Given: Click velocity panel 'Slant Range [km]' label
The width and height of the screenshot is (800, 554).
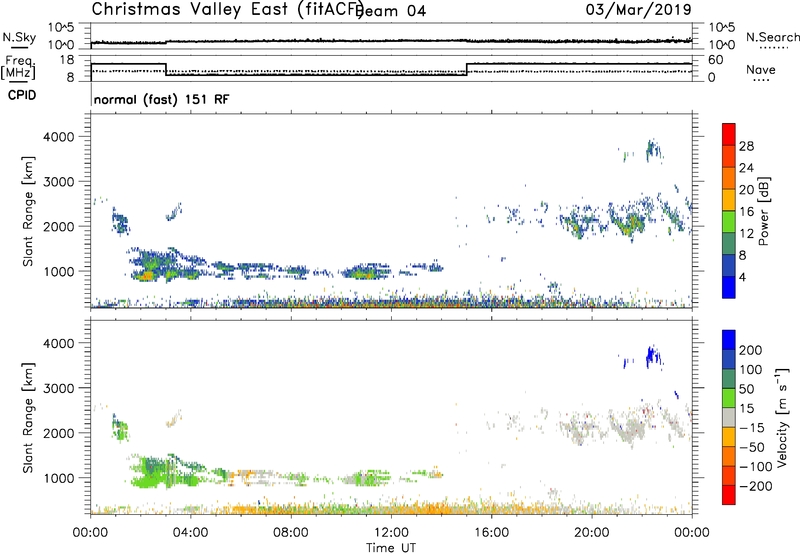Looking at the screenshot, I should point(28,418).
